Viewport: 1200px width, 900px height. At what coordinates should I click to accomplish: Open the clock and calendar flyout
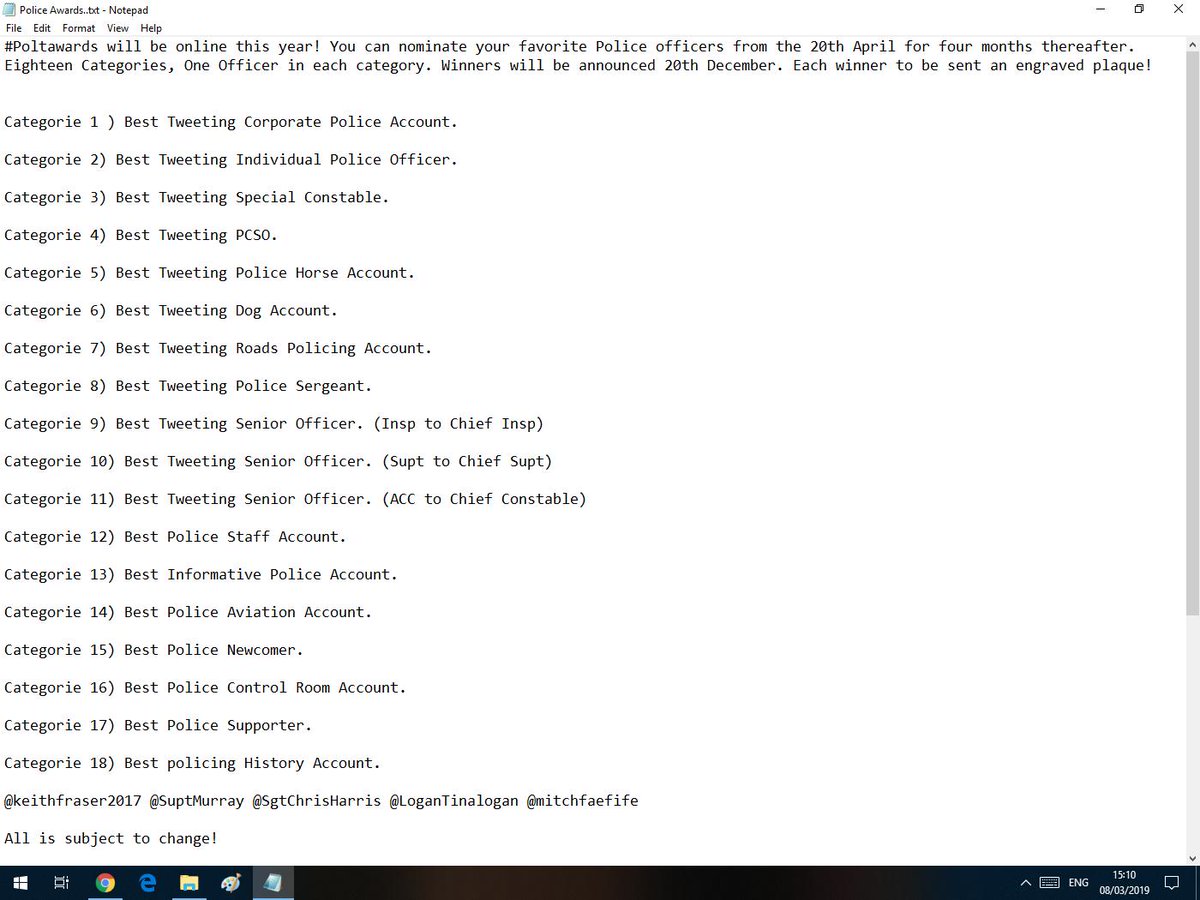point(1125,882)
